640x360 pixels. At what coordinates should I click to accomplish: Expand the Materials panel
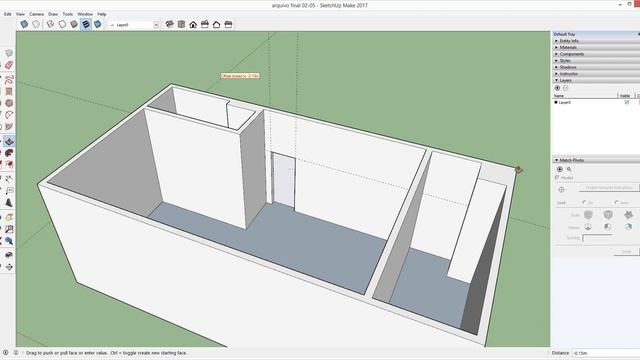click(596, 47)
